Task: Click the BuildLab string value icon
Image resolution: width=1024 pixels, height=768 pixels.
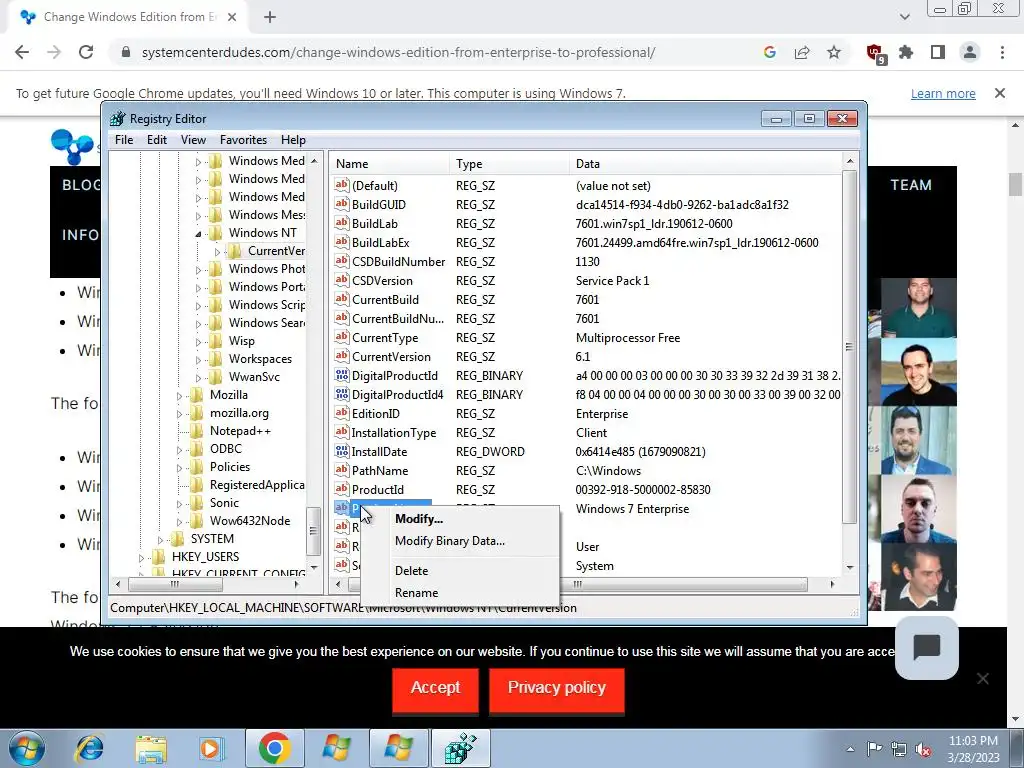Action: pos(342,223)
